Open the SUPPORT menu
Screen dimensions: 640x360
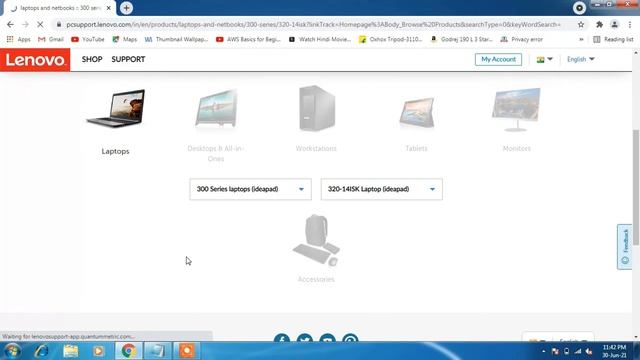coord(128,59)
